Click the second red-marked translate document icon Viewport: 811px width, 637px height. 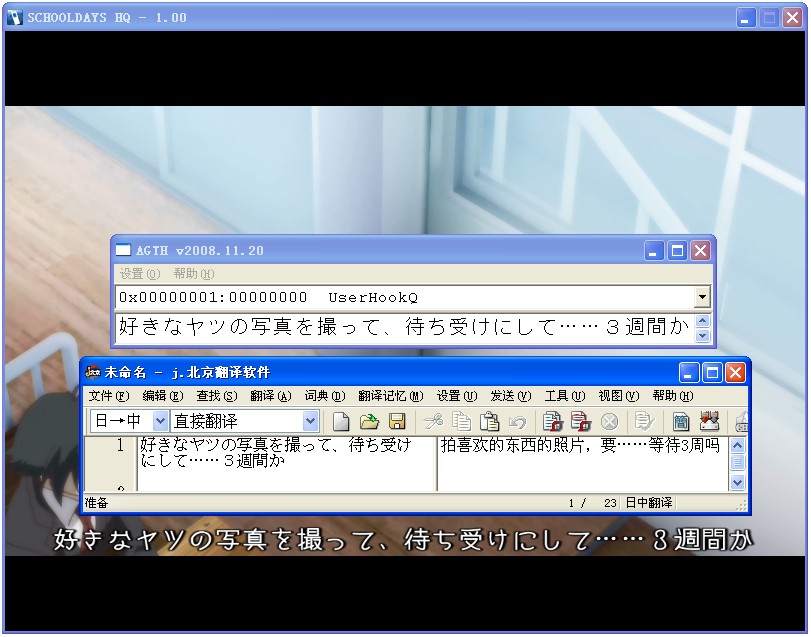coord(581,421)
